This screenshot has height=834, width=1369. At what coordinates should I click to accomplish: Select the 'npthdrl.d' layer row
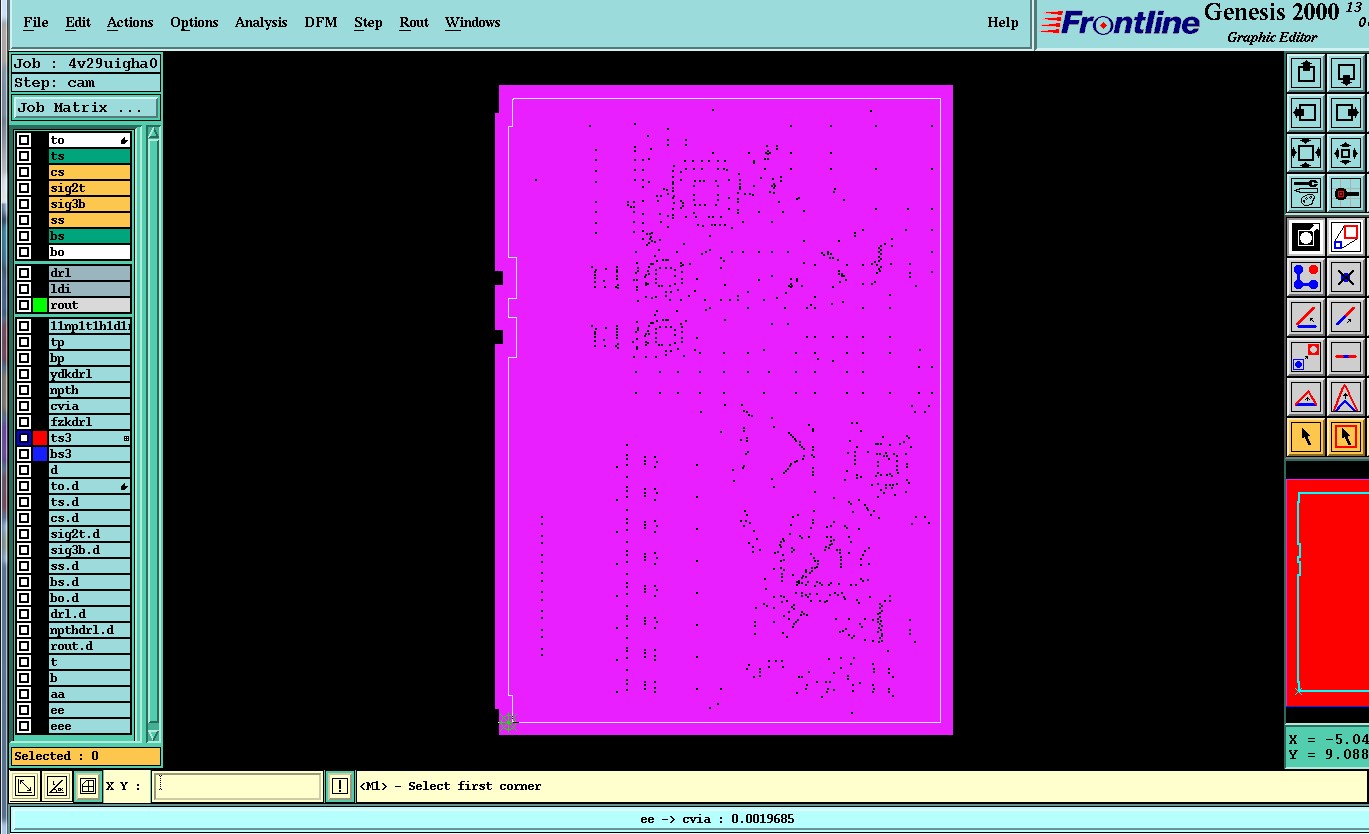click(90, 630)
